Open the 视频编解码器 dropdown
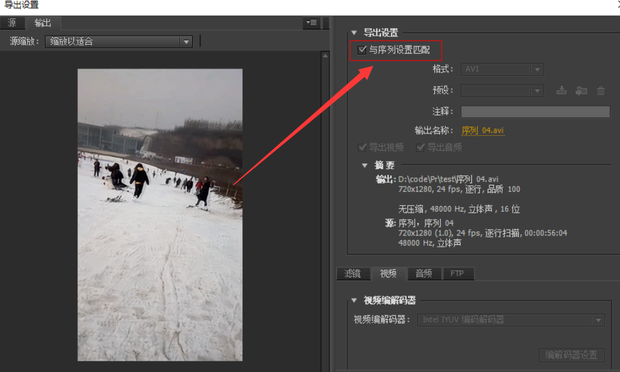620x372 pixels. click(x=511, y=319)
